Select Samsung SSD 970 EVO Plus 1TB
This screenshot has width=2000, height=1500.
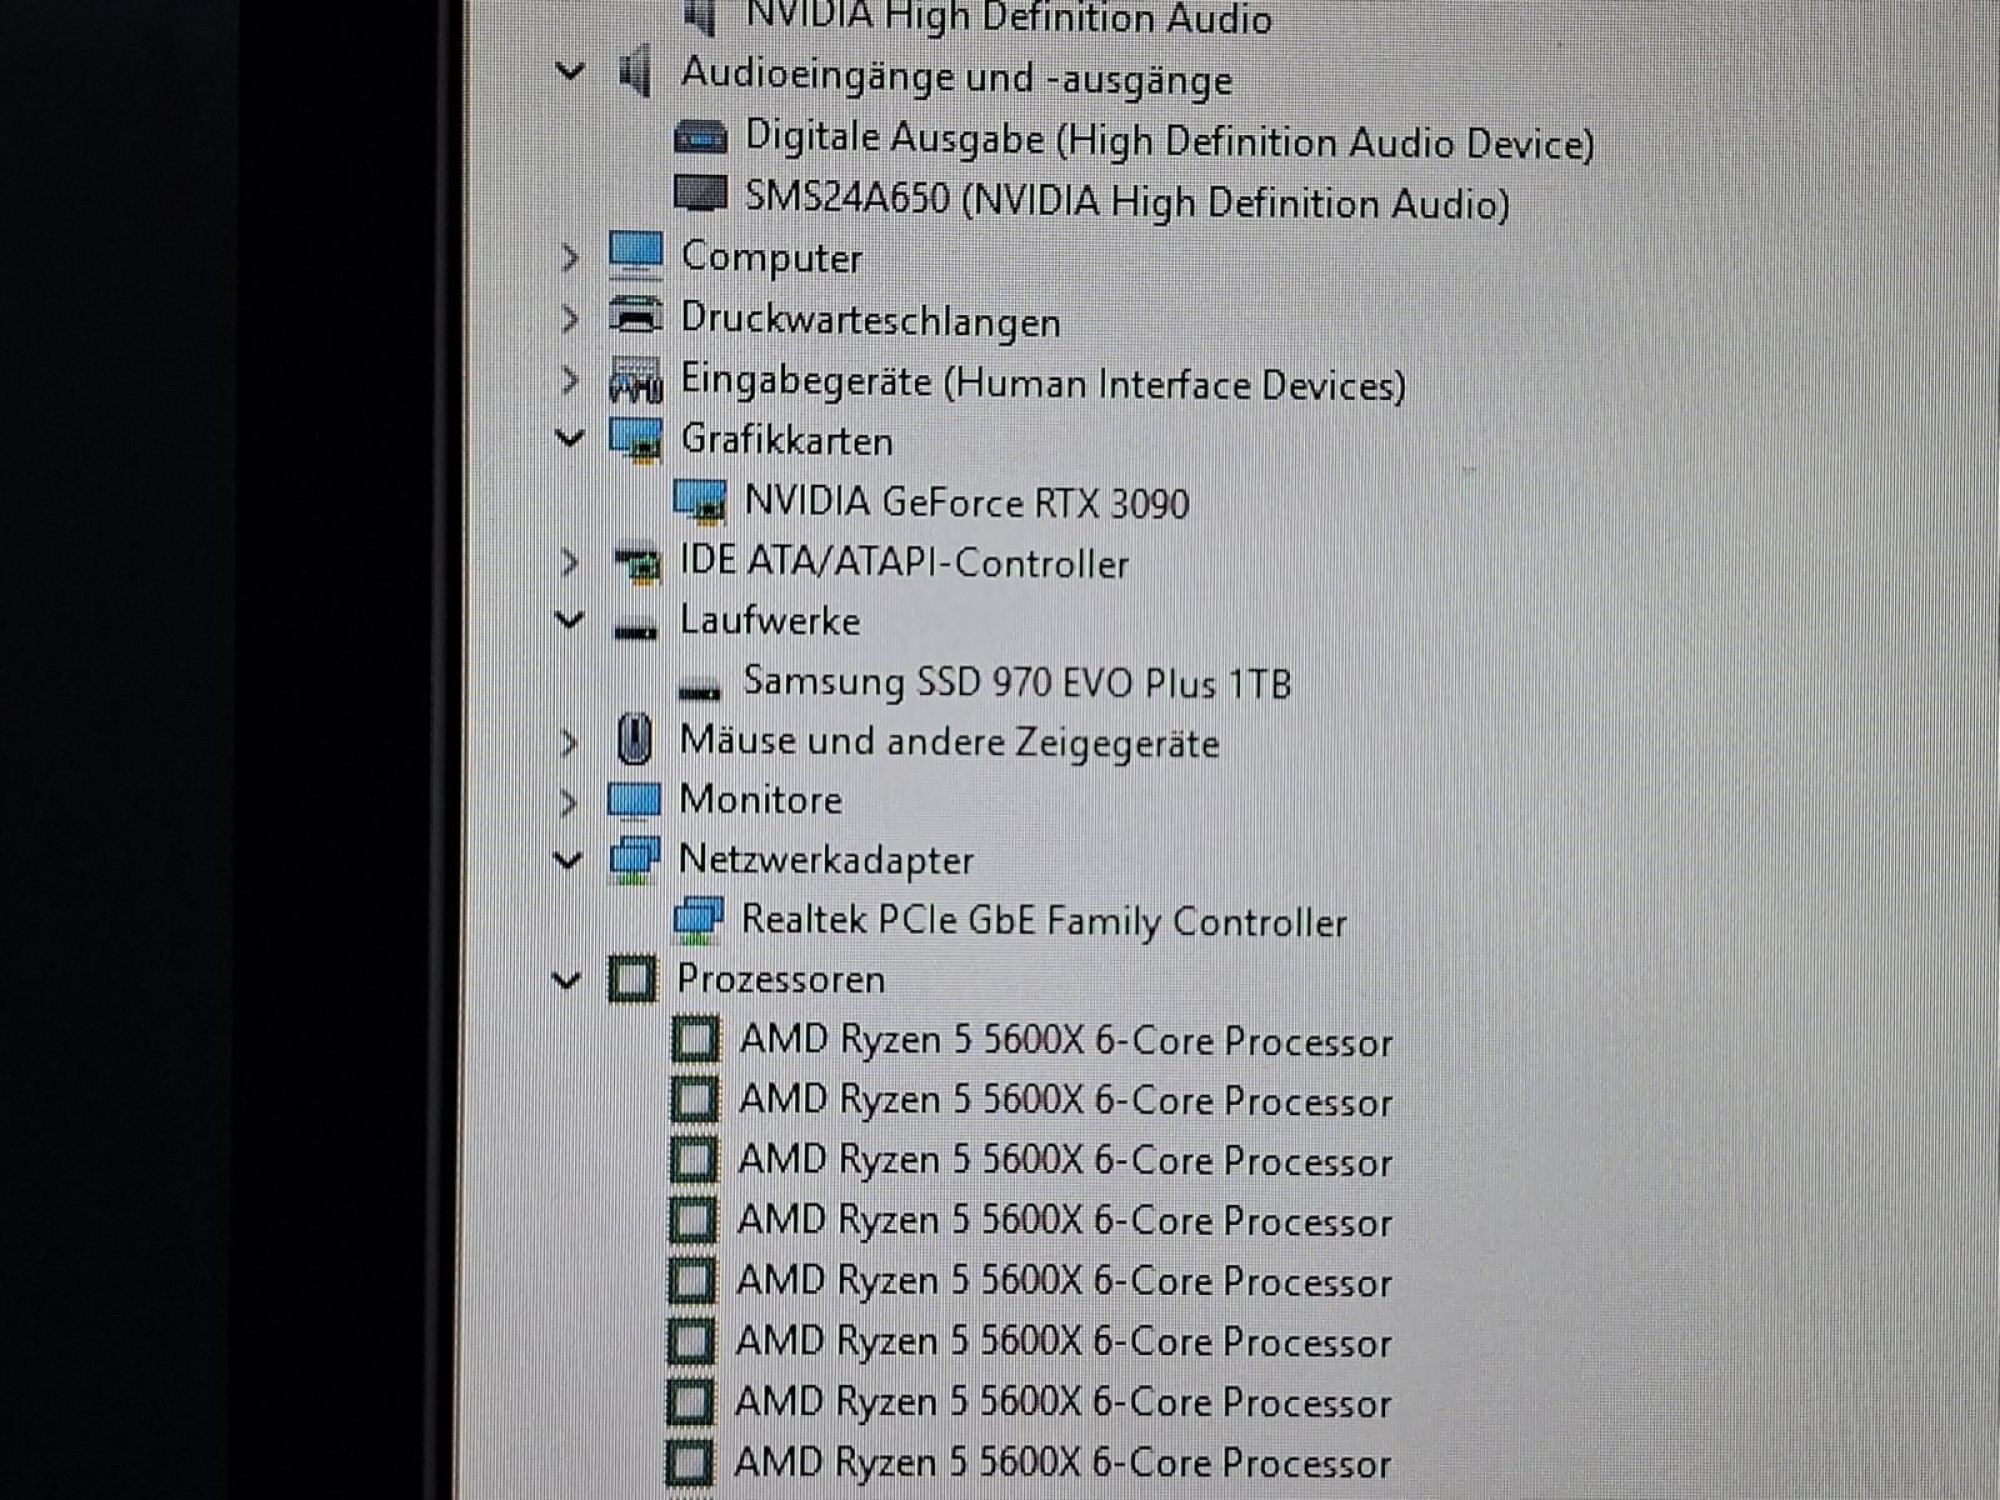(x=1016, y=683)
